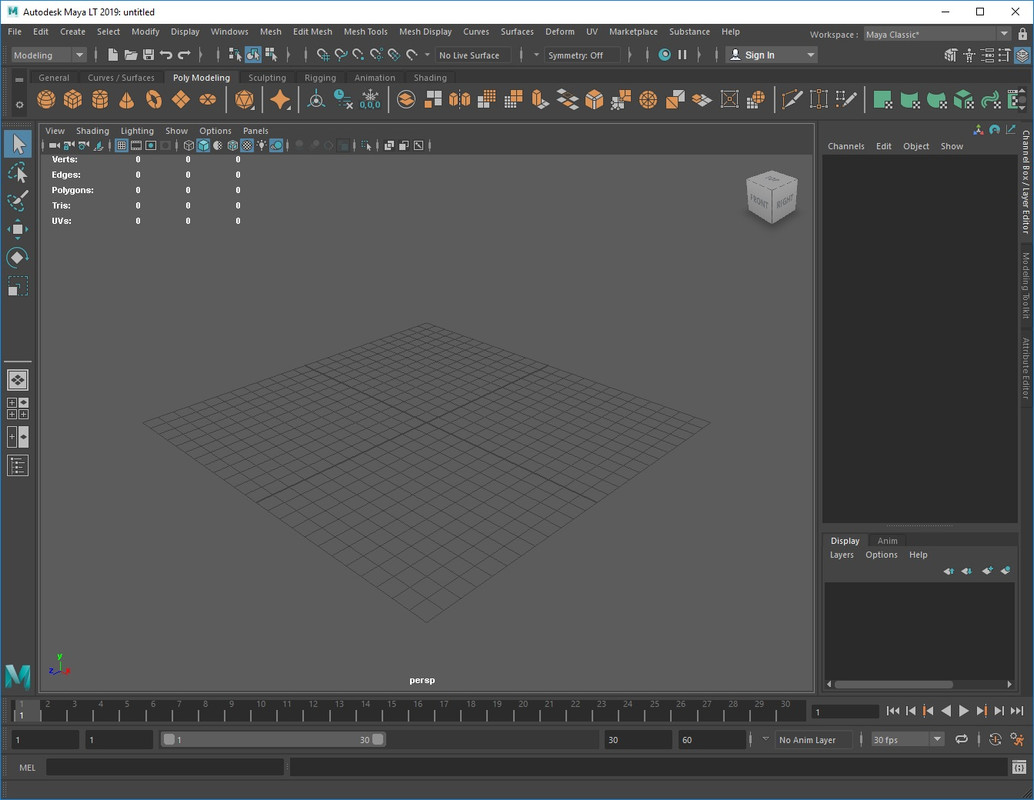Viewport: 1034px width, 800px height.
Task: Create a polygon cube from the shelf
Action: click(x=73, y=99)
